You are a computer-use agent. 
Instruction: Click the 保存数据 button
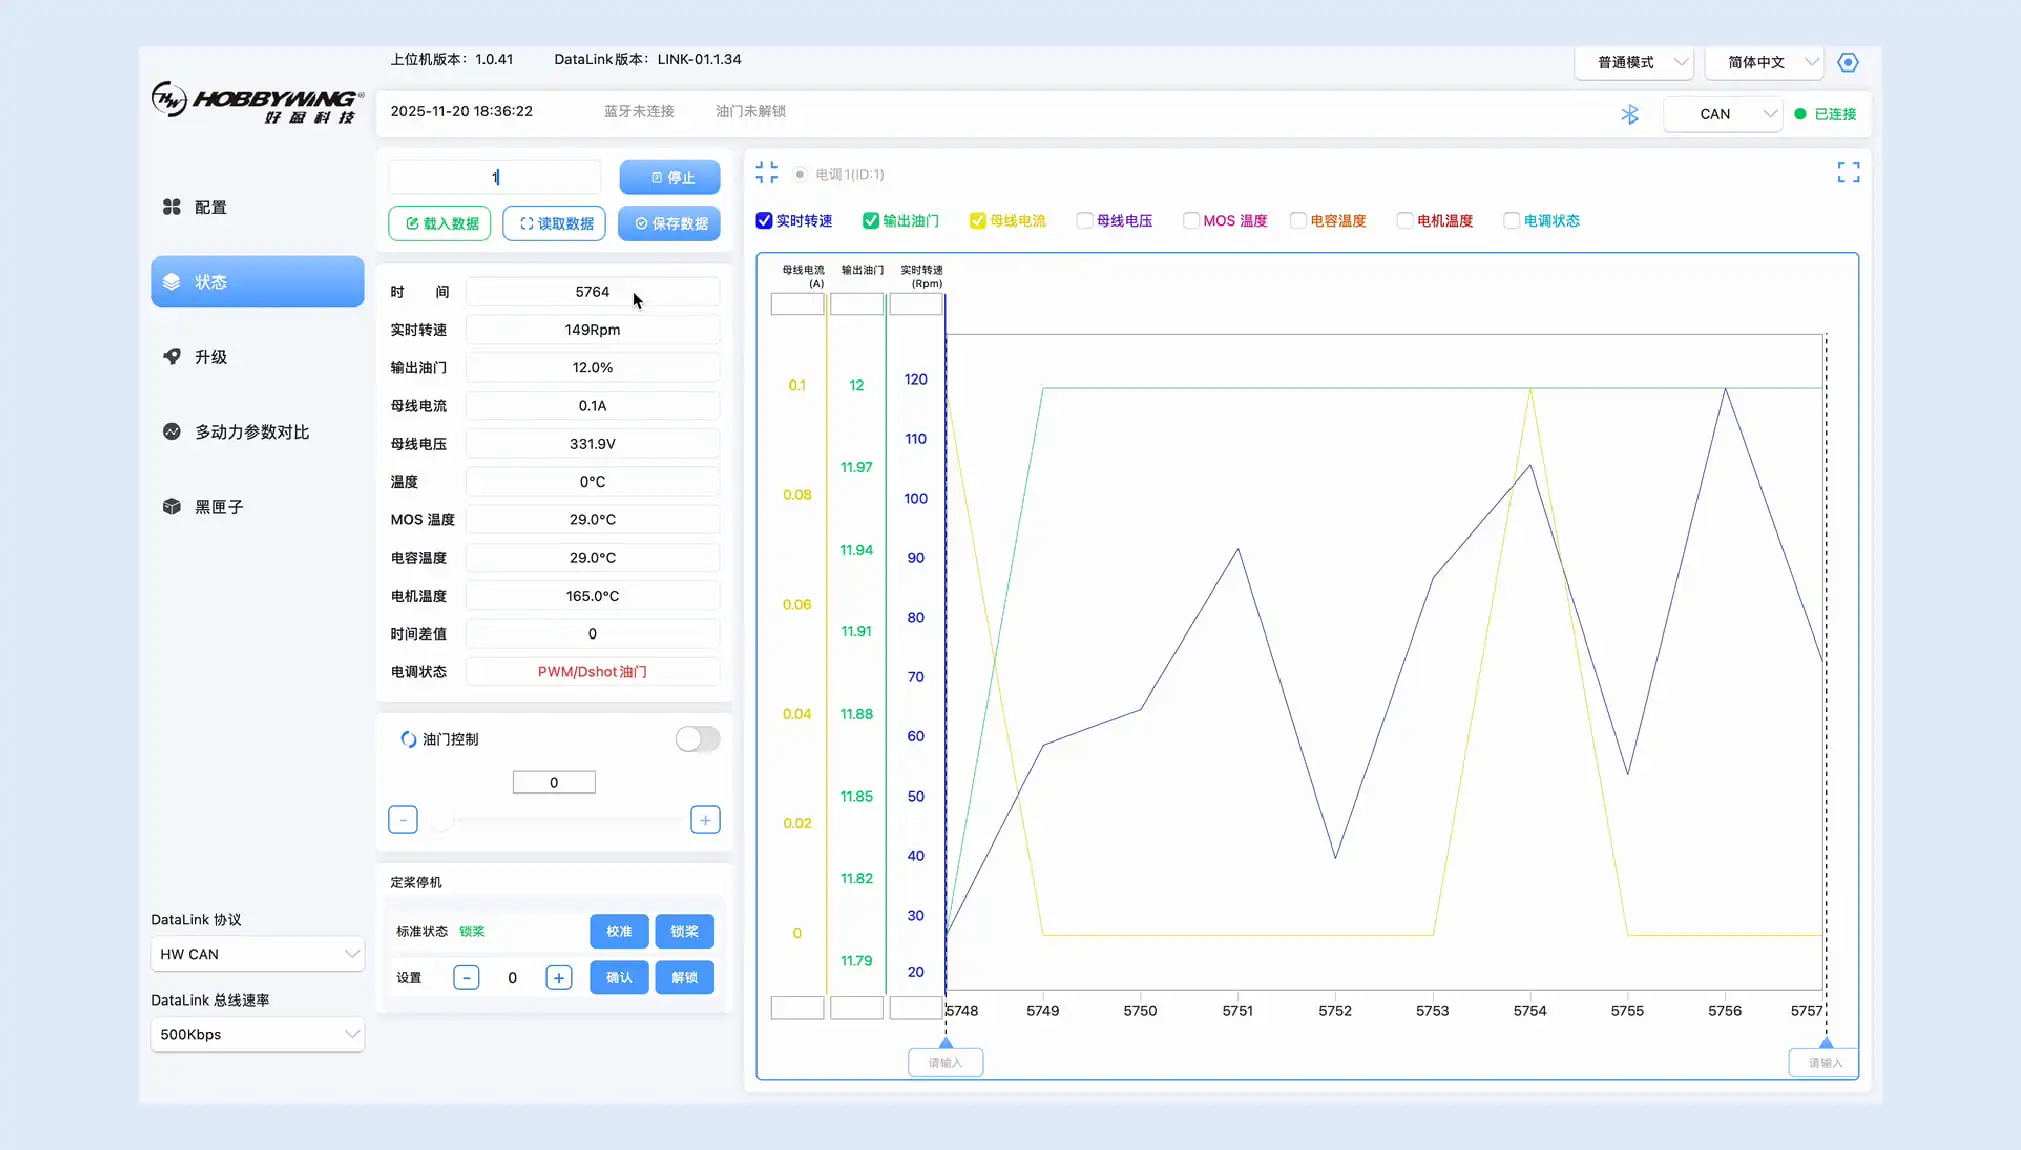point(670,223)
